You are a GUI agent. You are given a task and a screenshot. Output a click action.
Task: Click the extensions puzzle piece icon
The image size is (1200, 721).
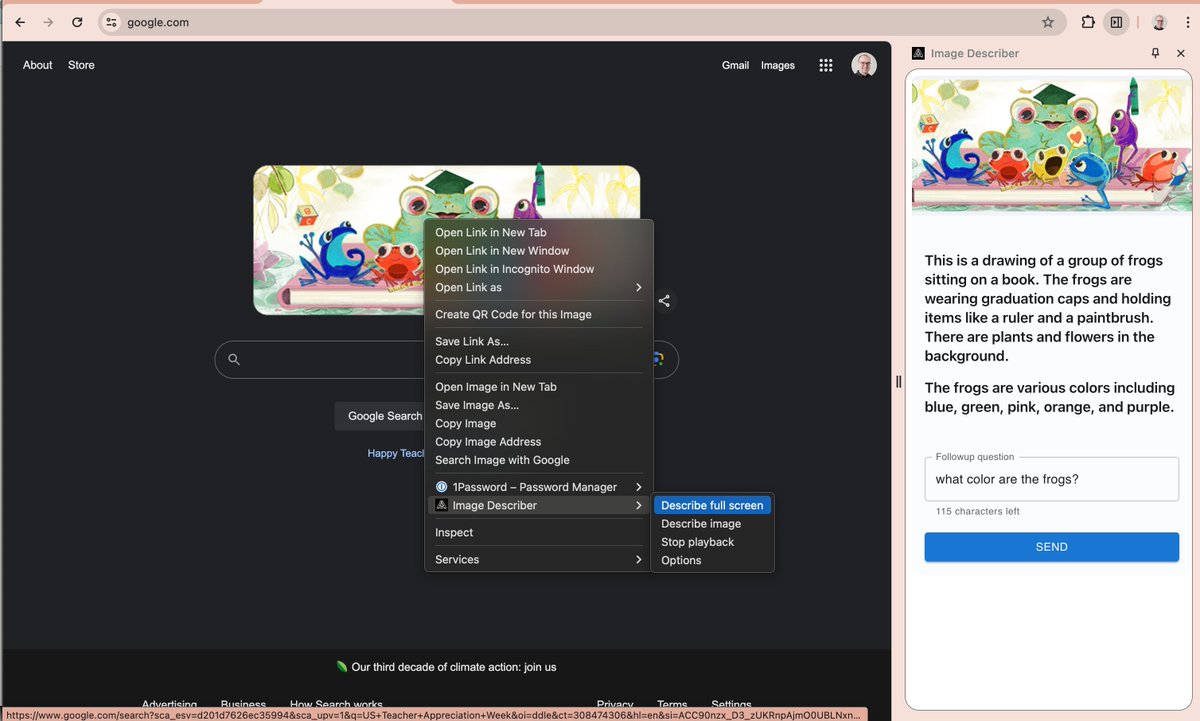1087,21
